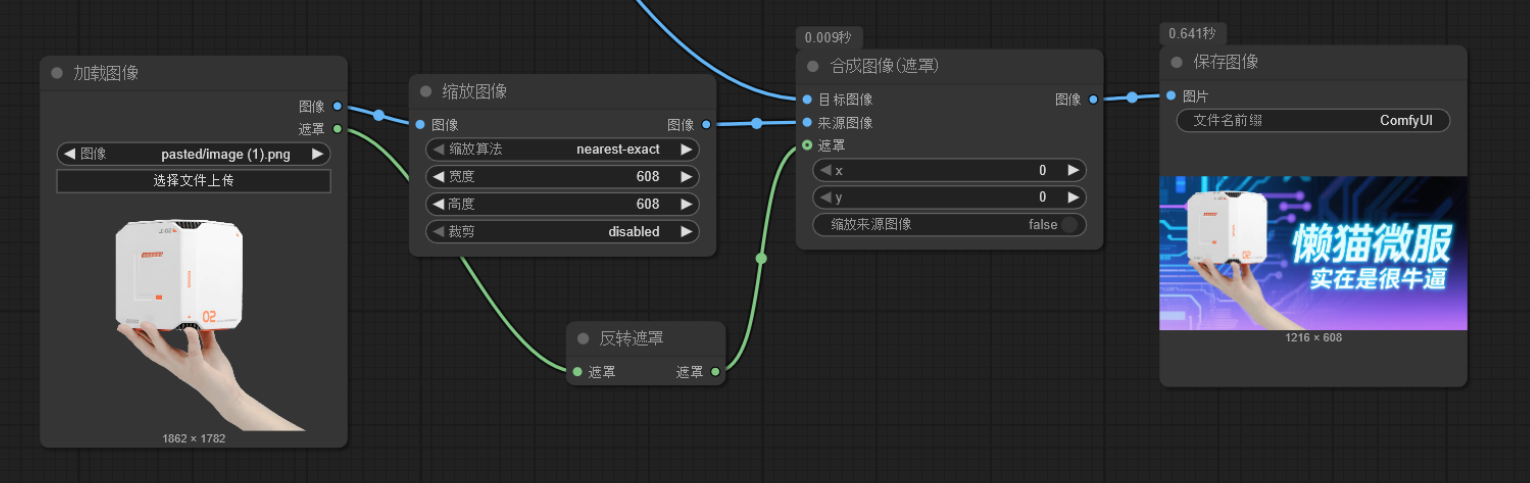The image size is (1530, 483).
Task: Increase the 高度 value
Action: pos(686,204)
